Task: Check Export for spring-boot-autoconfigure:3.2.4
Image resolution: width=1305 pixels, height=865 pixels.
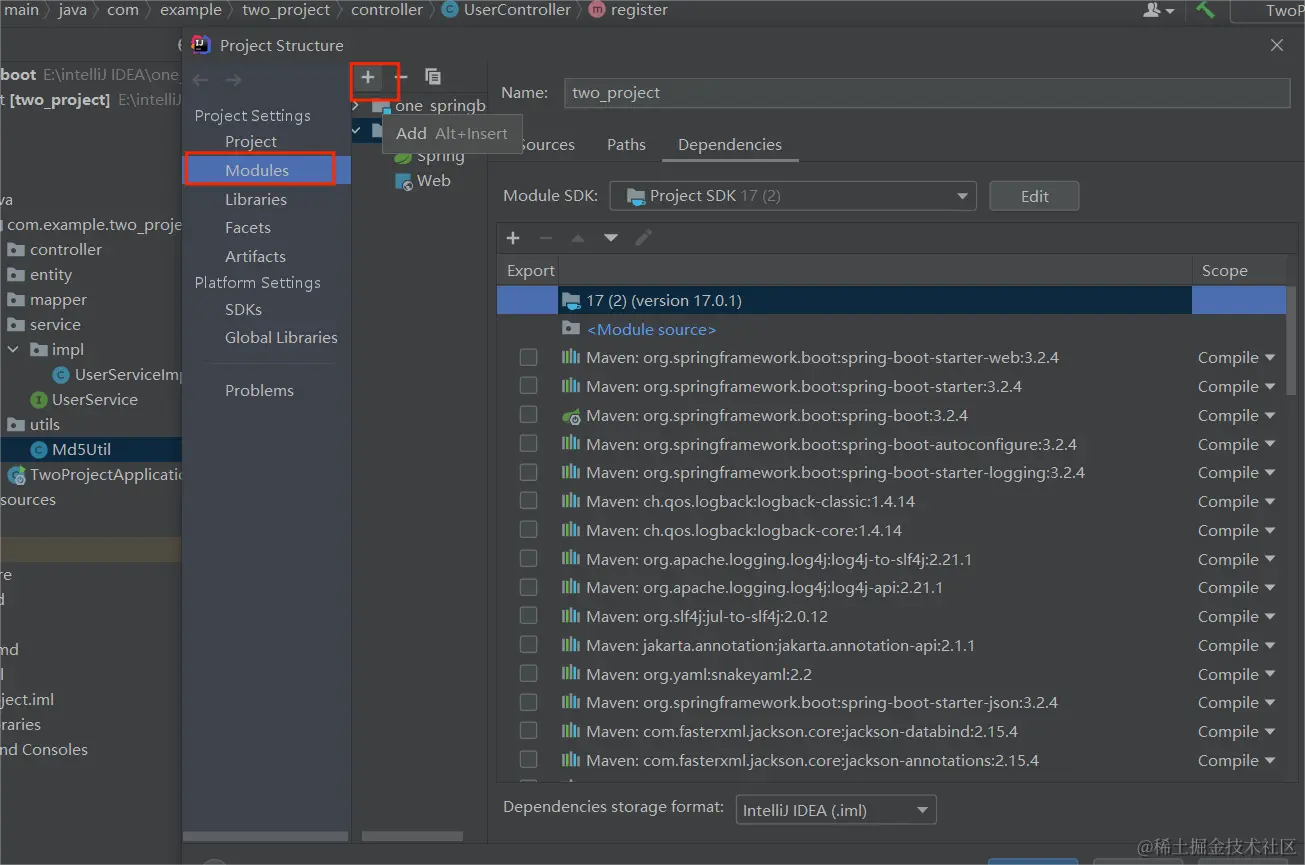Action: tap(528, 444)
